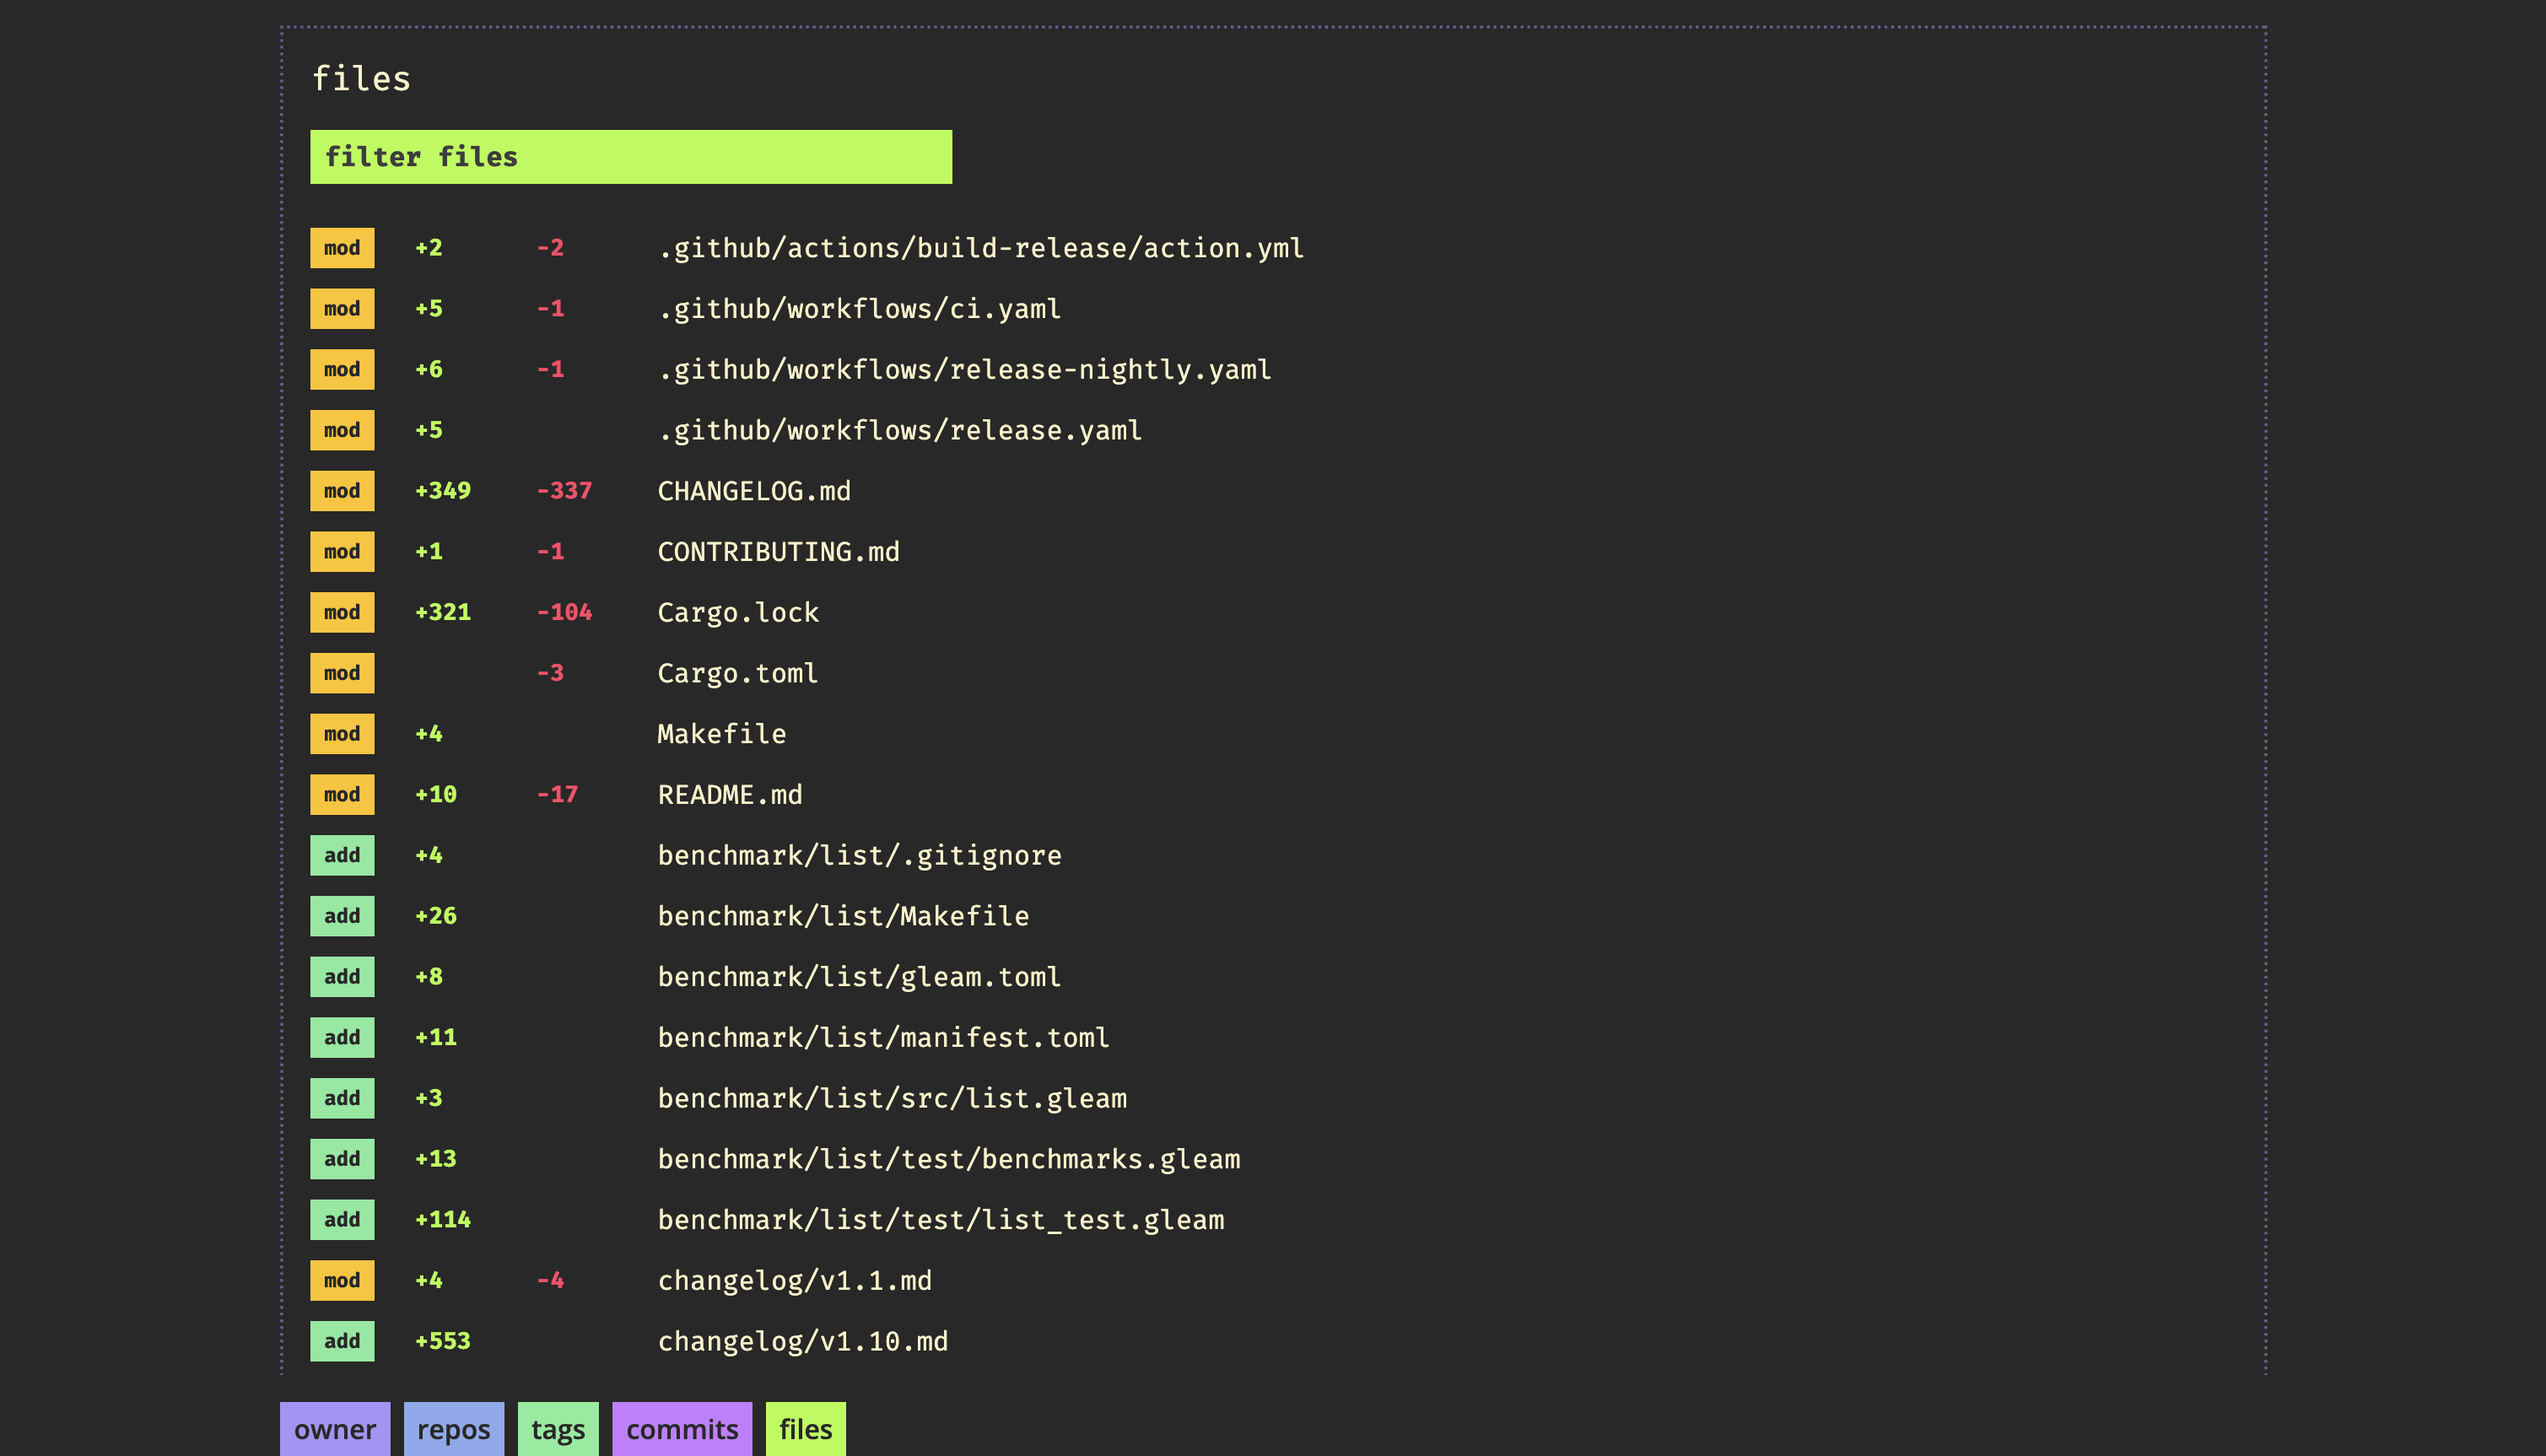Click add badge beside benchmark/list/.gitignore
The height and width of the screenshot is (1456, 2546).
(x=342, y=856)
